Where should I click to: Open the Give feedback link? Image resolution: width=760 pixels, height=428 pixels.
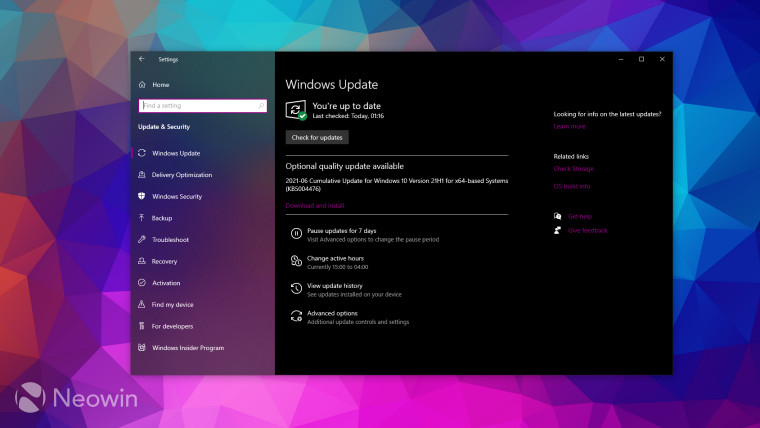587,230
